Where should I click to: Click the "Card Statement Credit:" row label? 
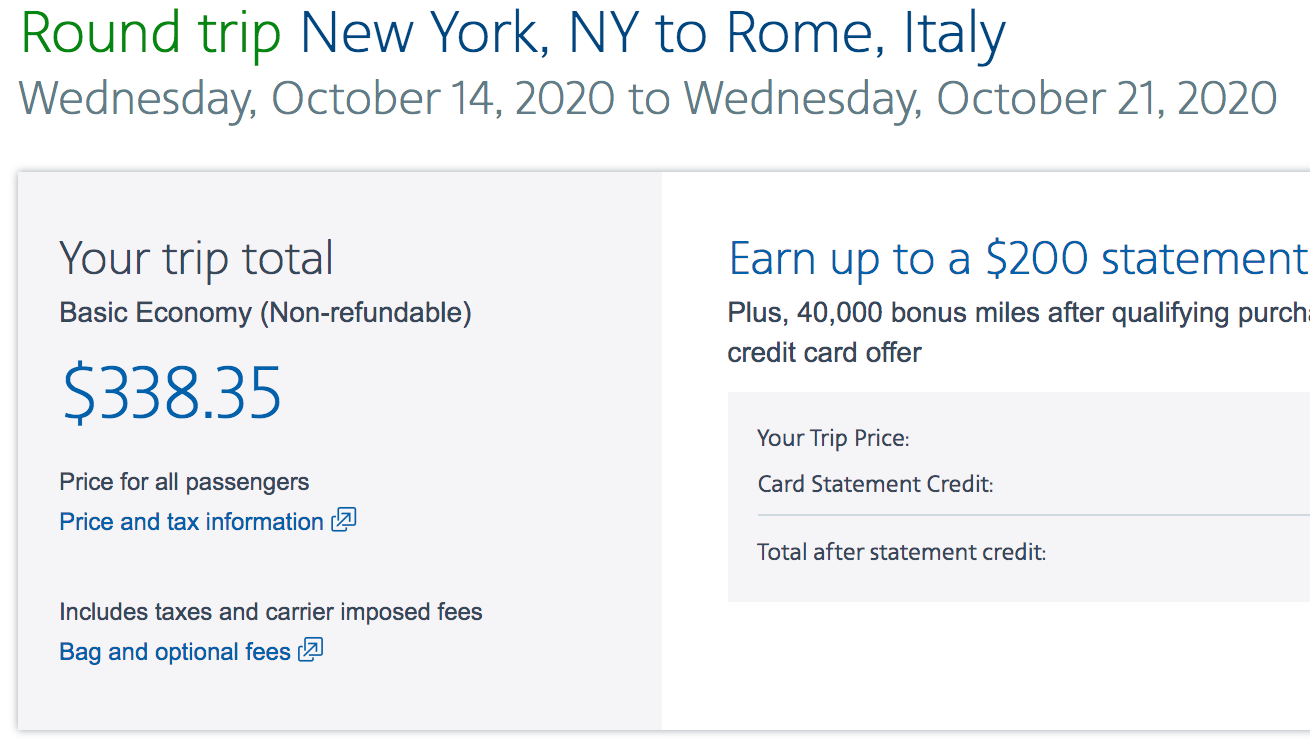point(875,485)
